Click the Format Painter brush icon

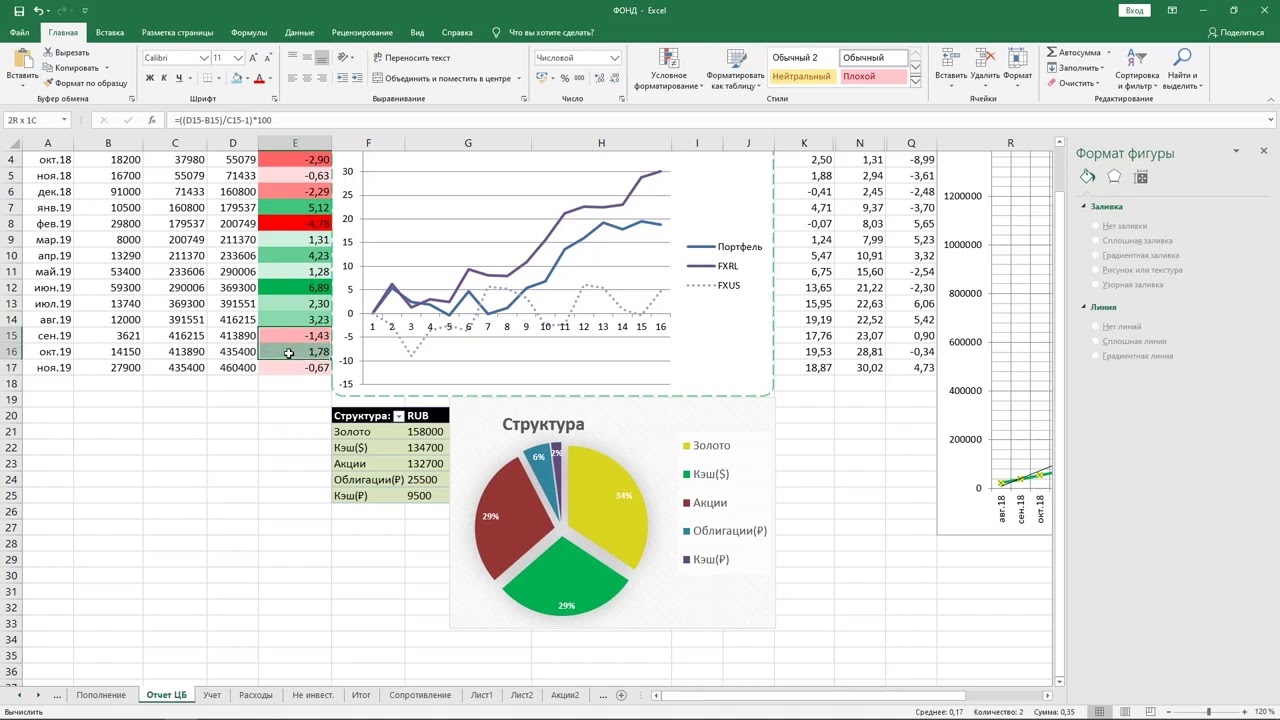[x=48, y=83]
